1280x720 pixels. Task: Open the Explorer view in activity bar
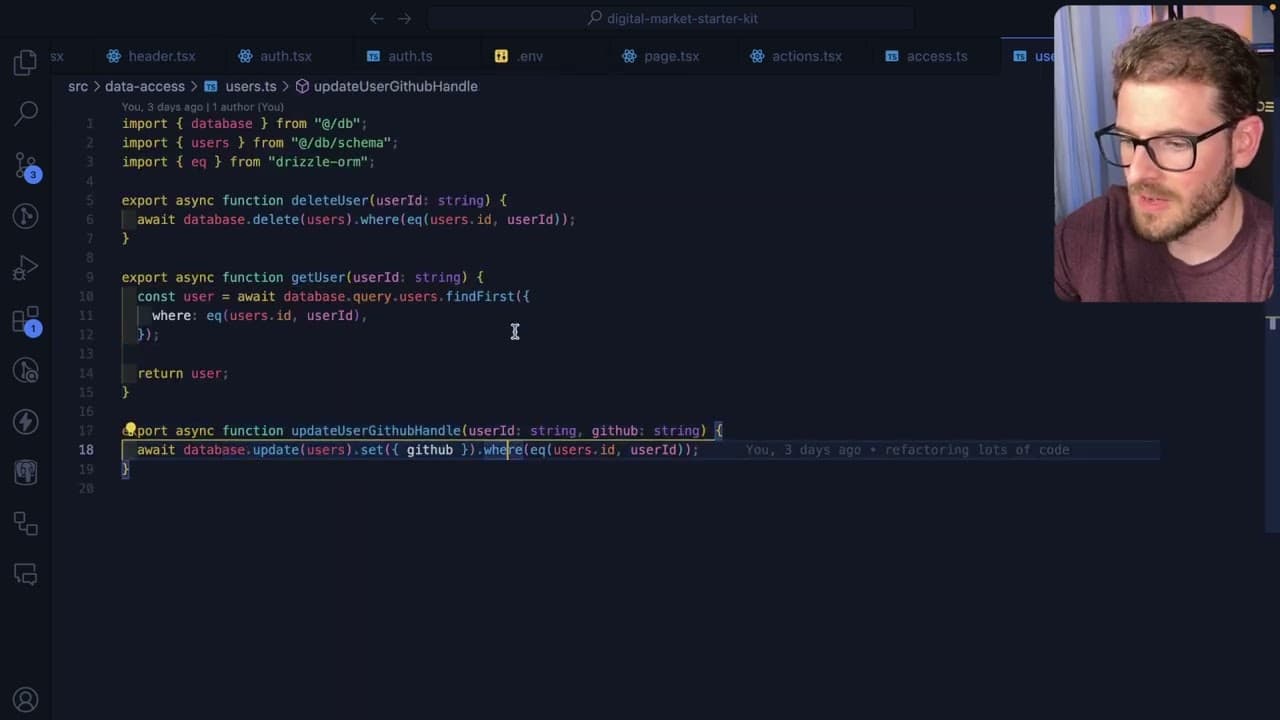26,63
